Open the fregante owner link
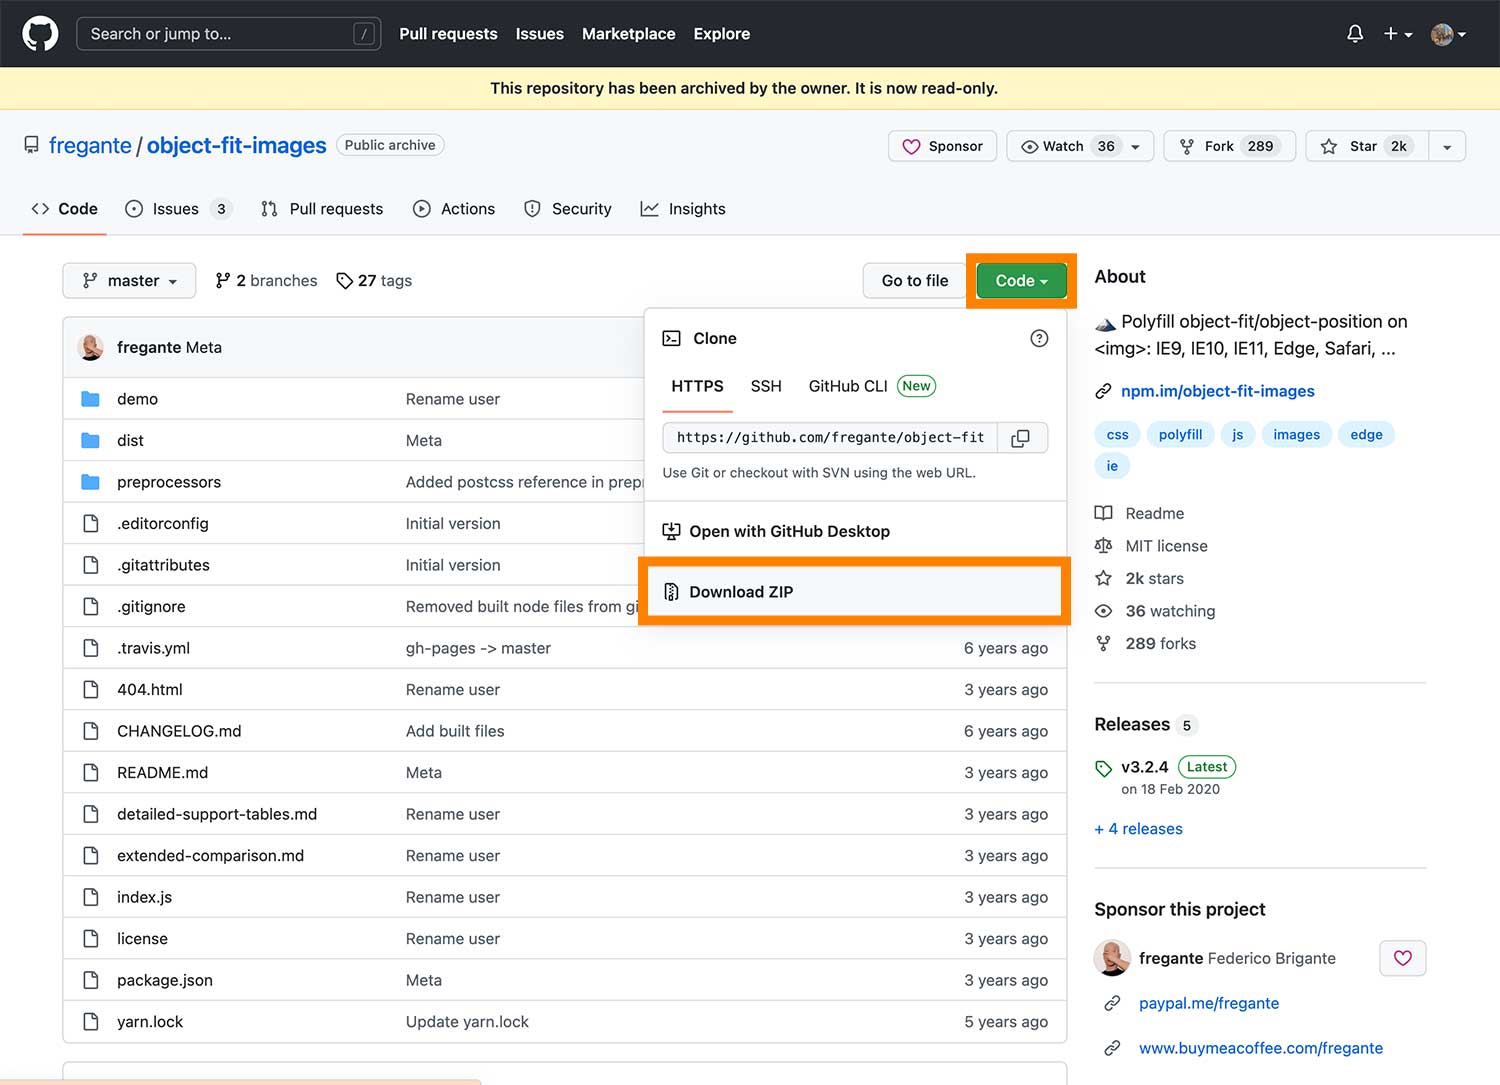The width and height of the screenshot is (1500, 1085). tap(90, 145)
